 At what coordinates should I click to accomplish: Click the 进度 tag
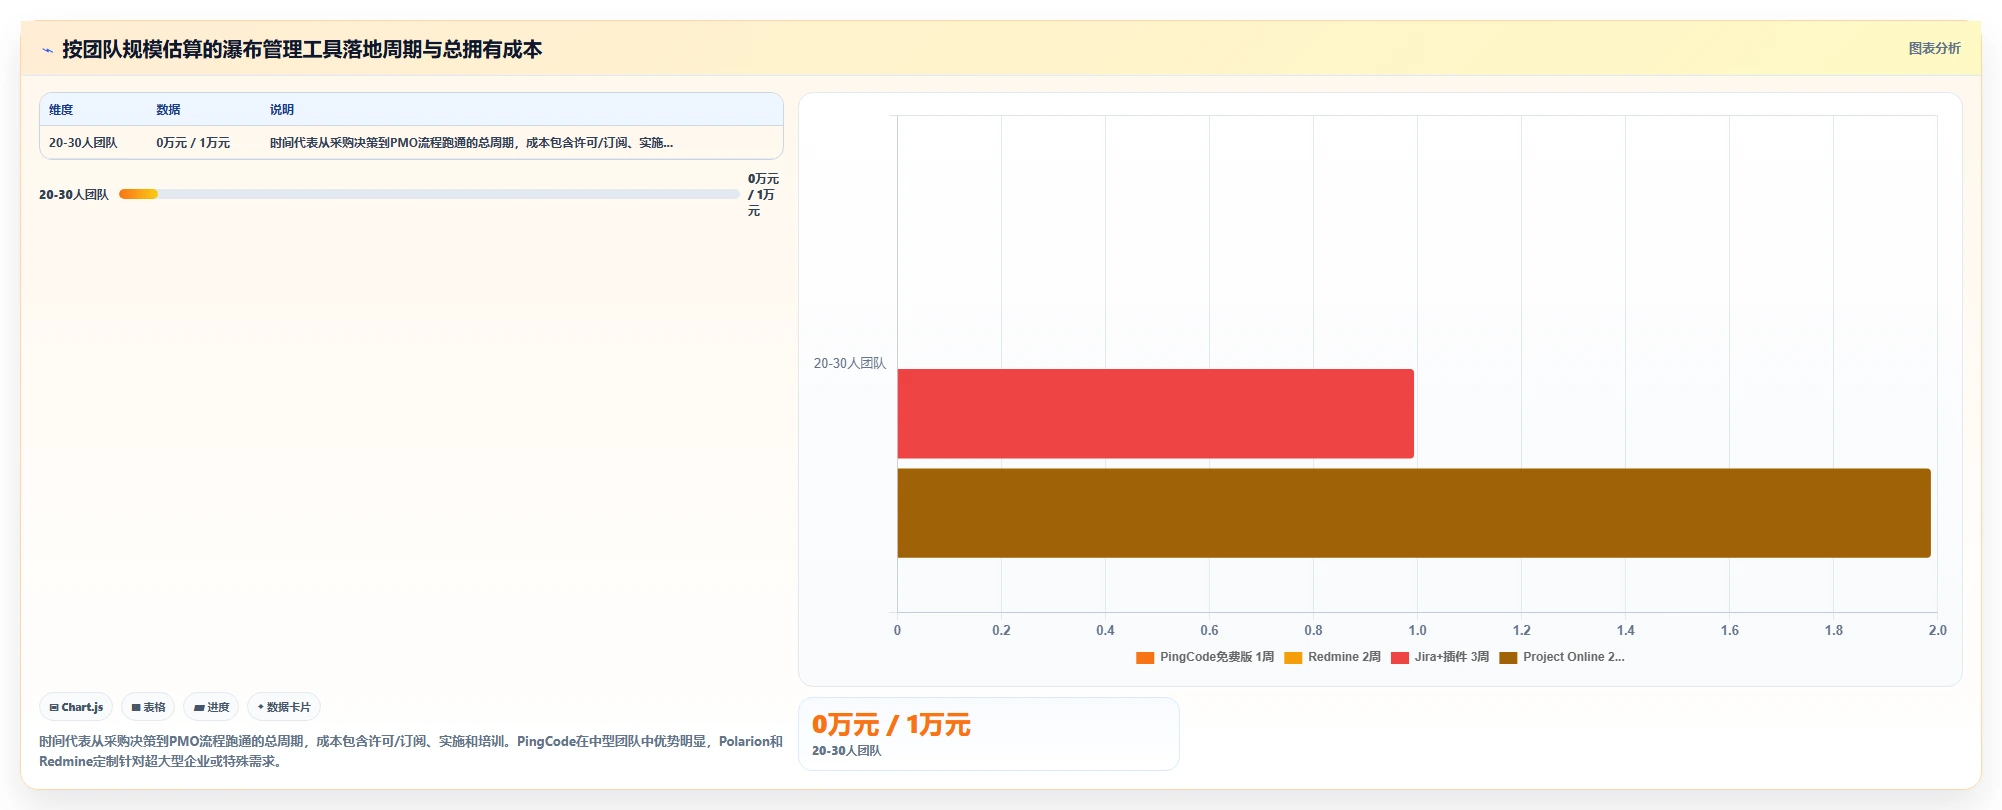pos(211,707)
